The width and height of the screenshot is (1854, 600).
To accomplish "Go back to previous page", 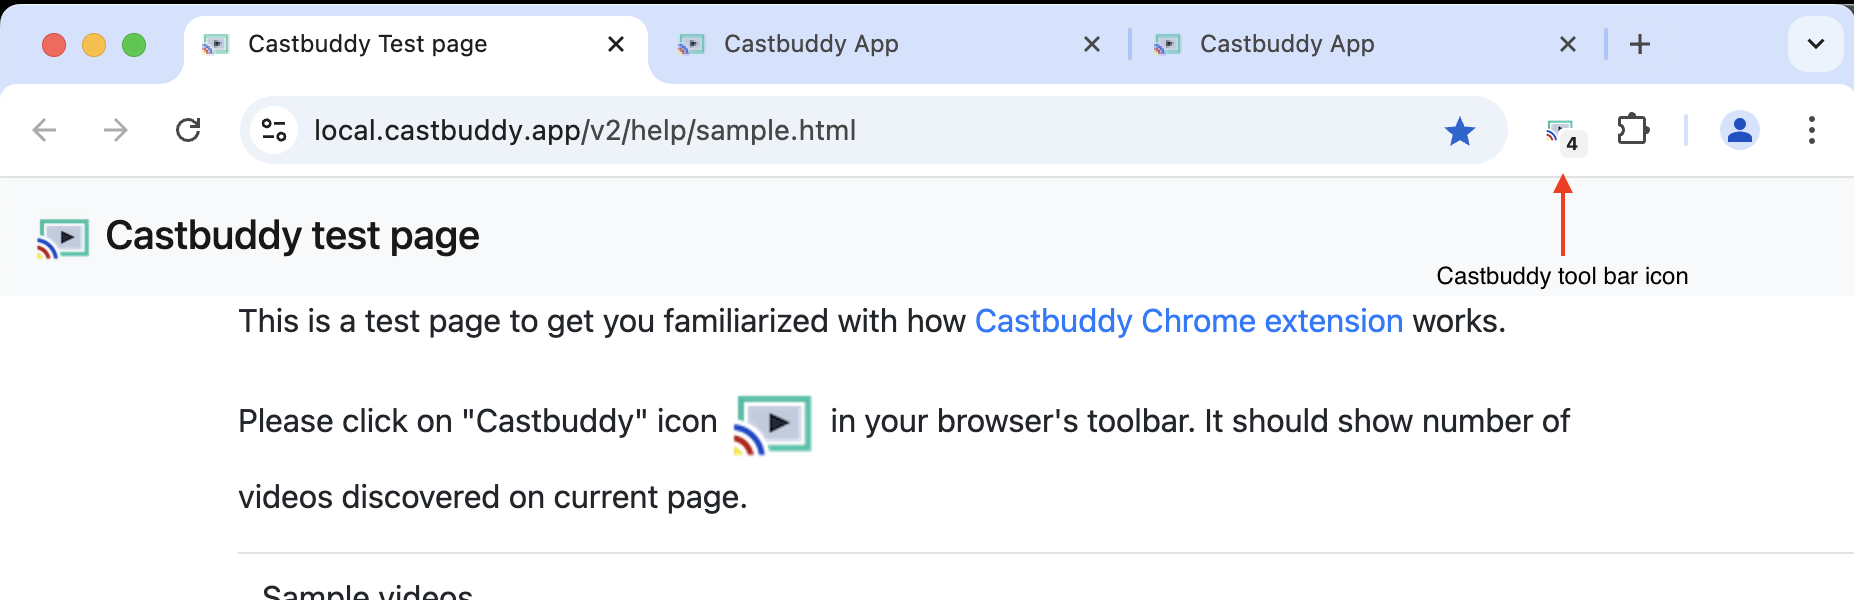I will pos(45,130).
